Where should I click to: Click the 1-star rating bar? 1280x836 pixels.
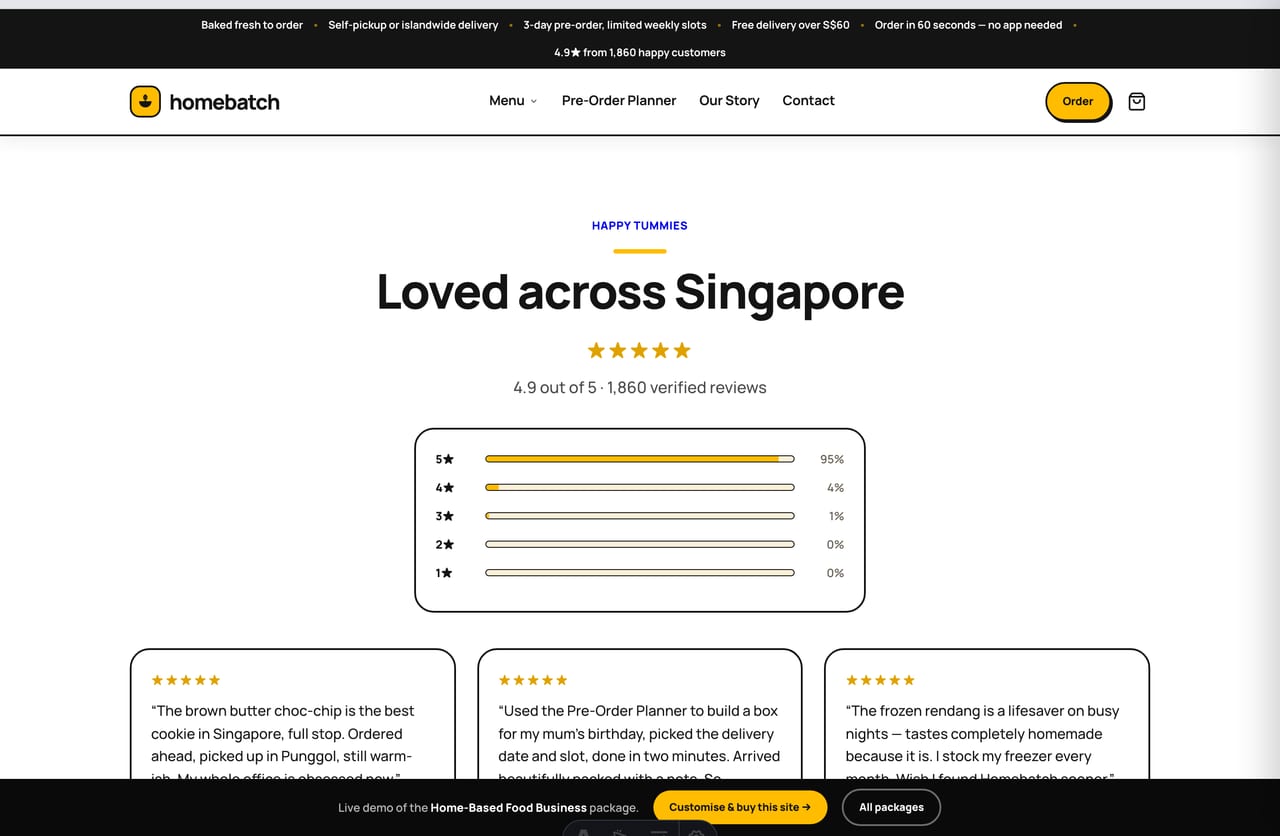pyautogui.click(x=640, y=573)
